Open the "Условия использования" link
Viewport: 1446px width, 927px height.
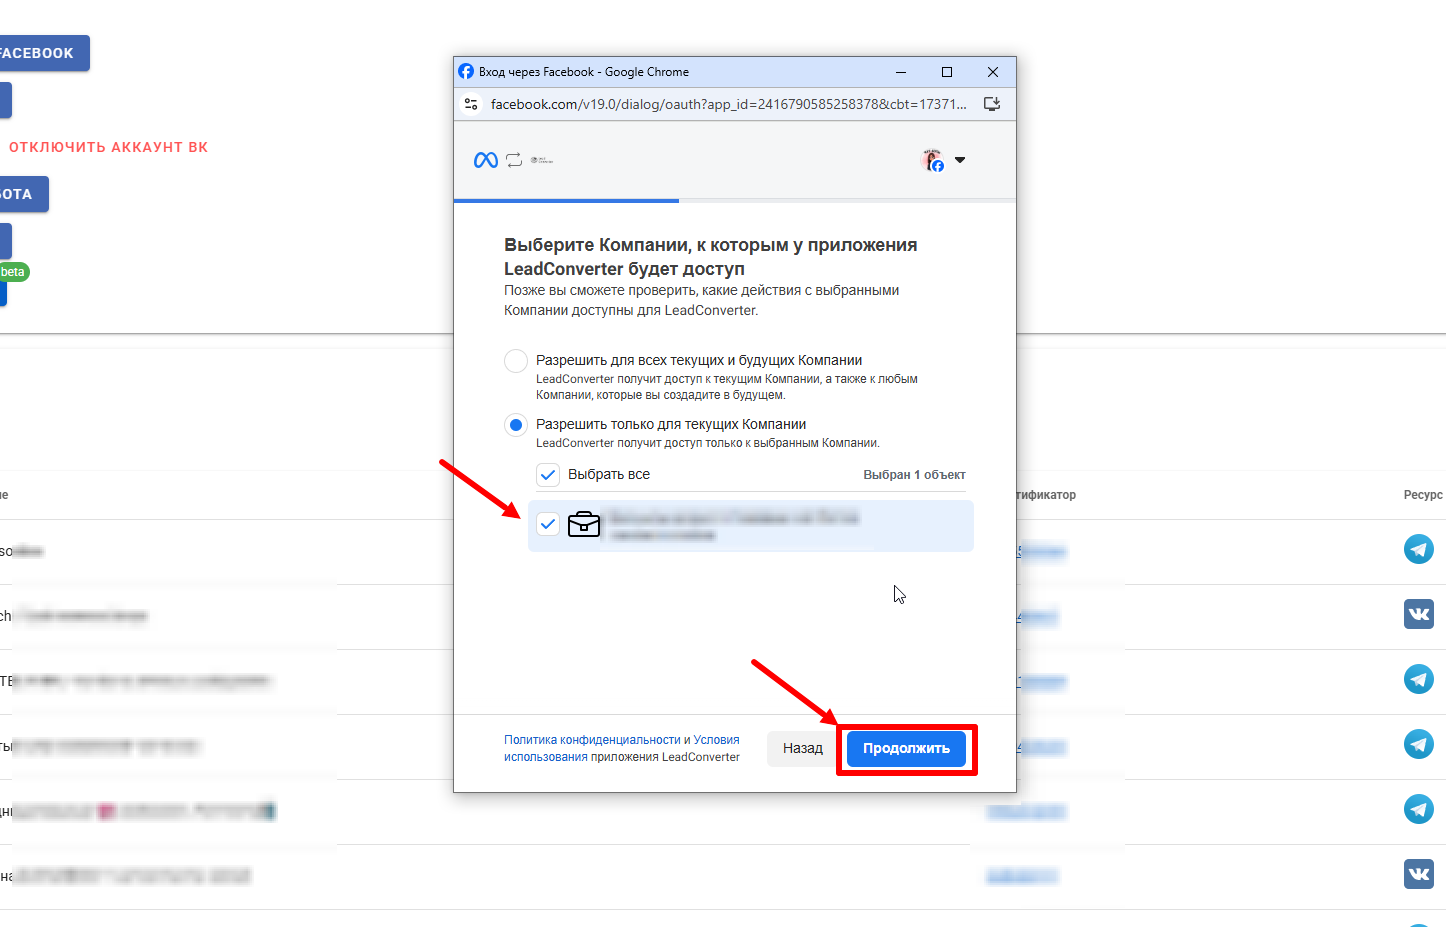pos(716,740)
